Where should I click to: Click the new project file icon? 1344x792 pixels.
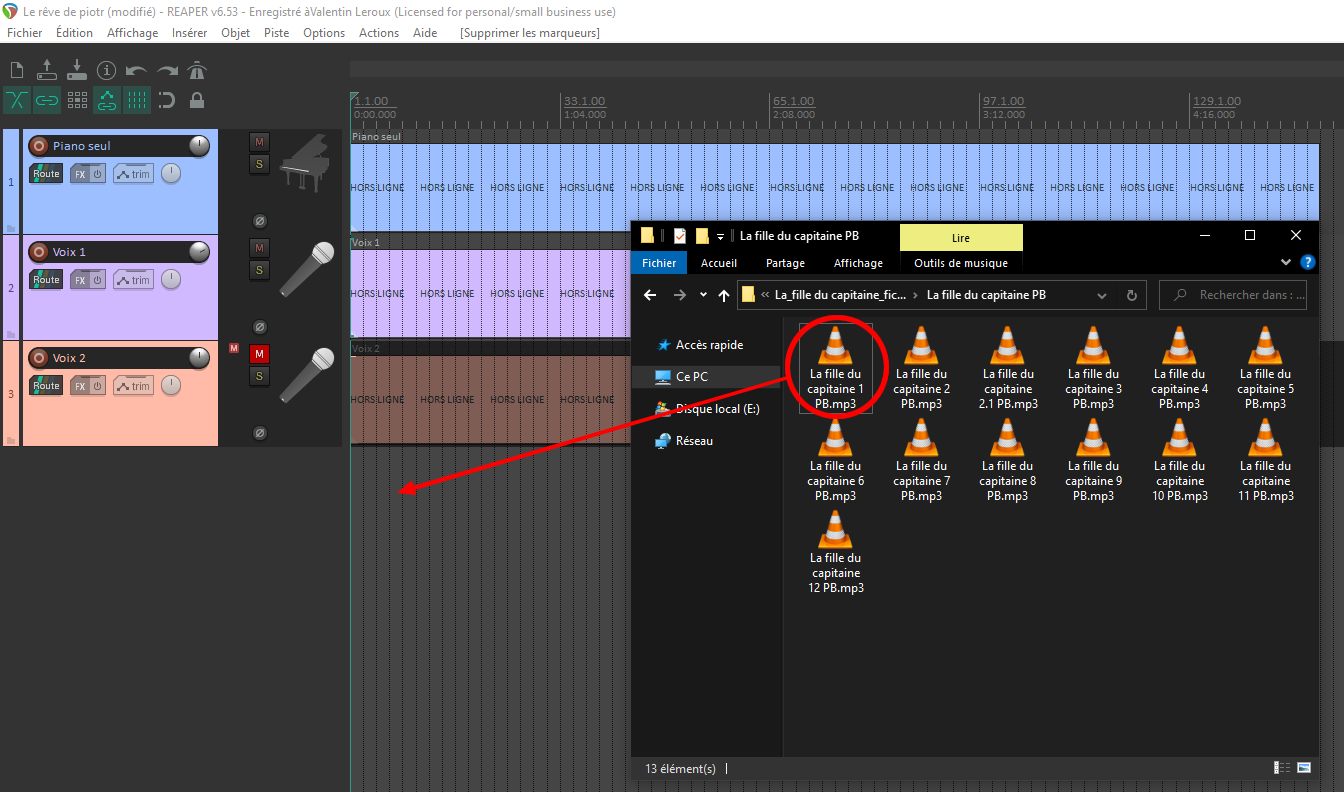click(16, 70)
